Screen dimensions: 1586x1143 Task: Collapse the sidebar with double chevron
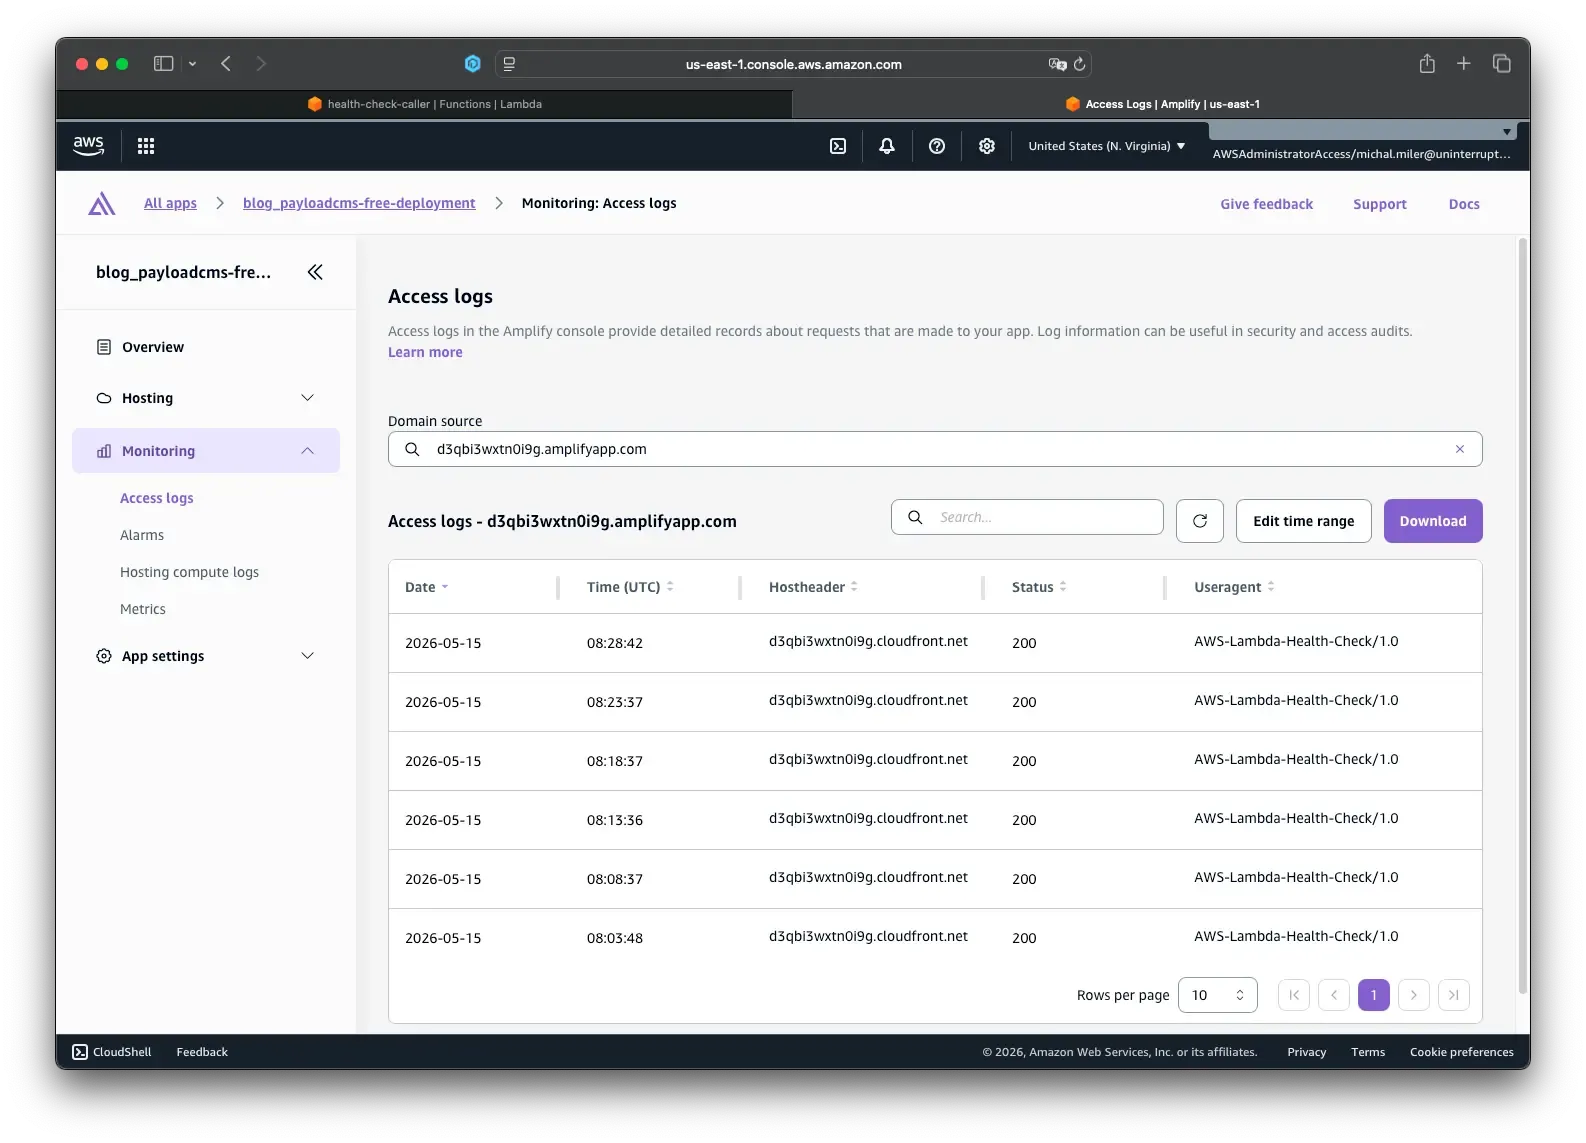(x=315, y=272)
